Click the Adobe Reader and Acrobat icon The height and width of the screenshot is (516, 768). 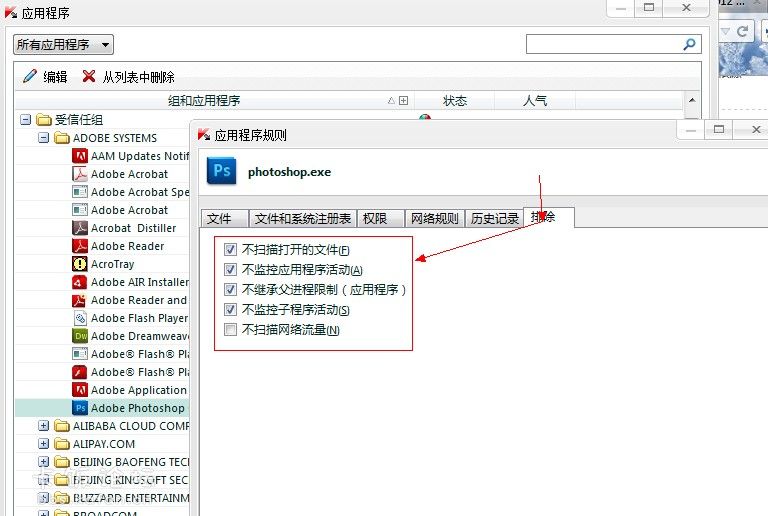pyautogui.click(x=79, y=300)
